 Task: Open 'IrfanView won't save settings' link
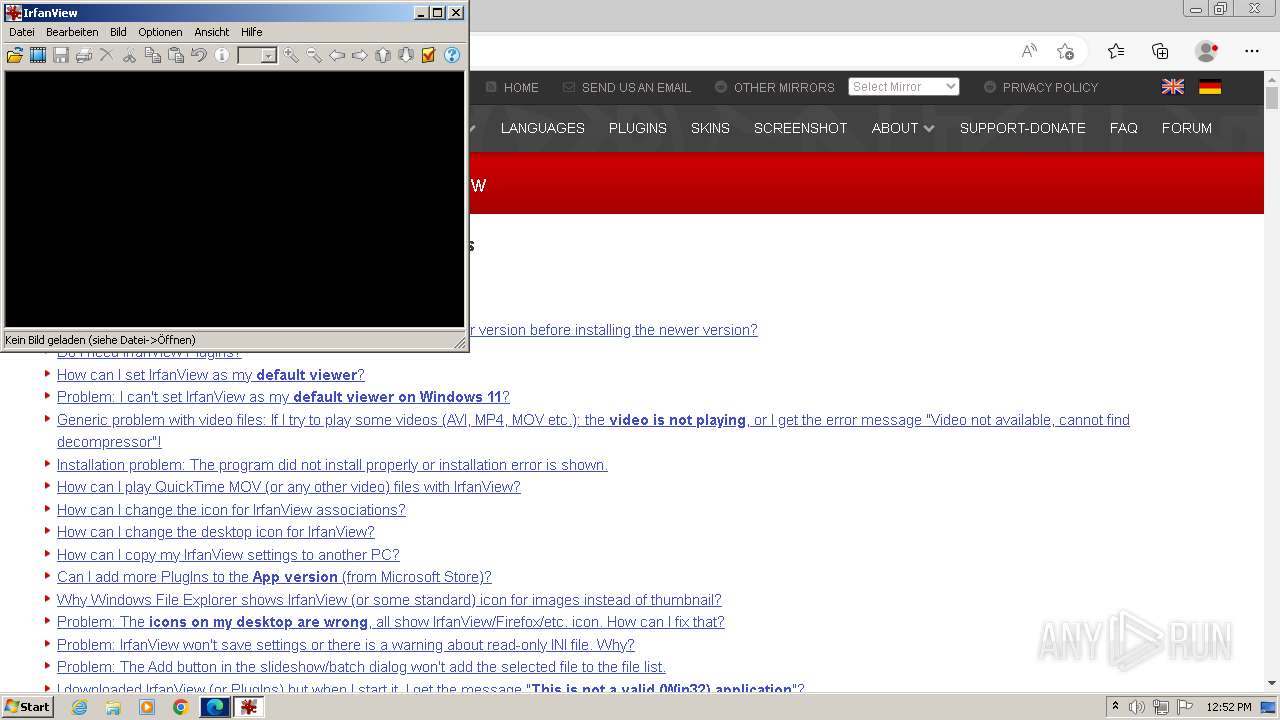point(346,645)
